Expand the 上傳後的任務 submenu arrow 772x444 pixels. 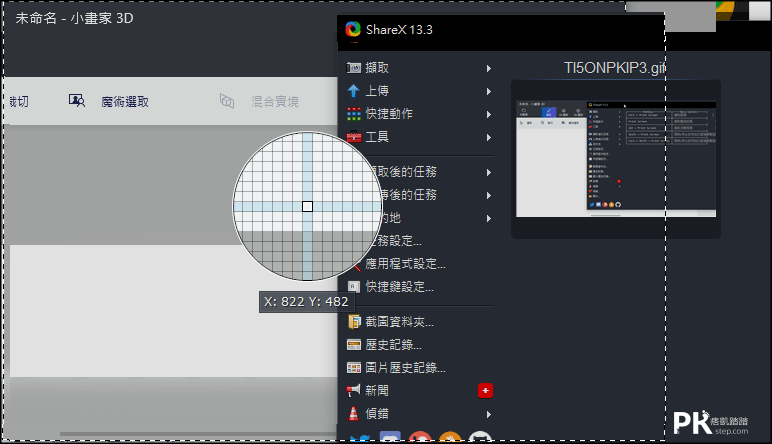click(x=488, y=195)
